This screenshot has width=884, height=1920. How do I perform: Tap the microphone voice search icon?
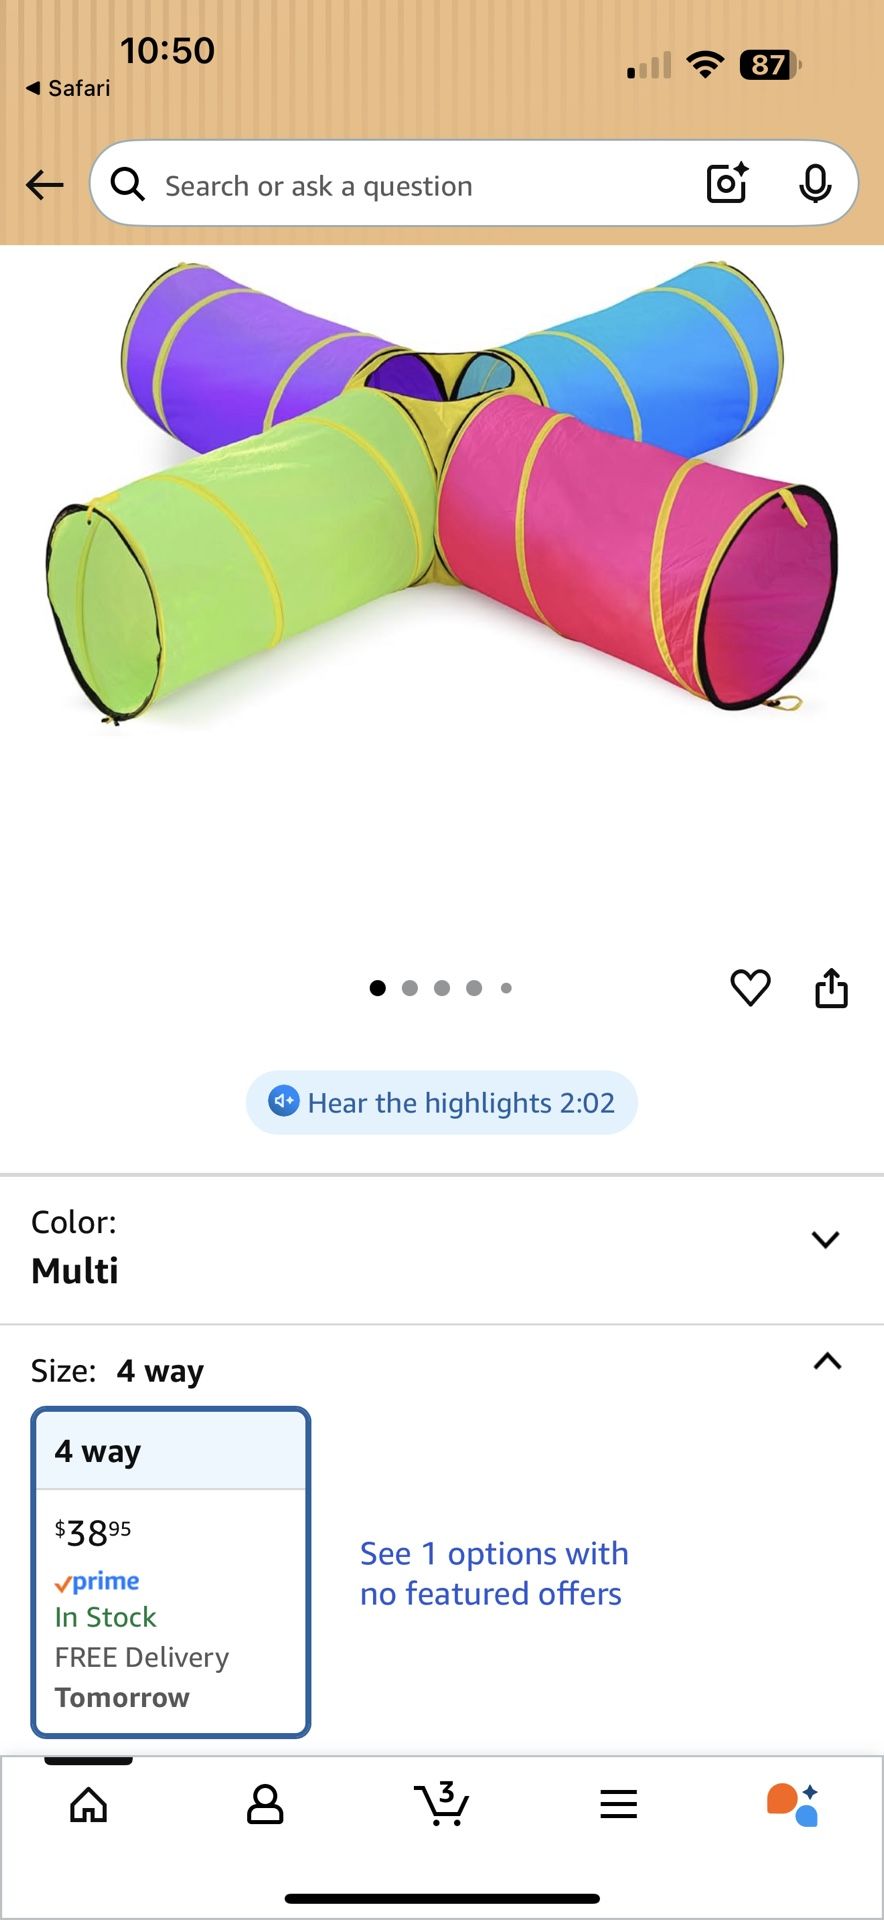click(815, 183)
